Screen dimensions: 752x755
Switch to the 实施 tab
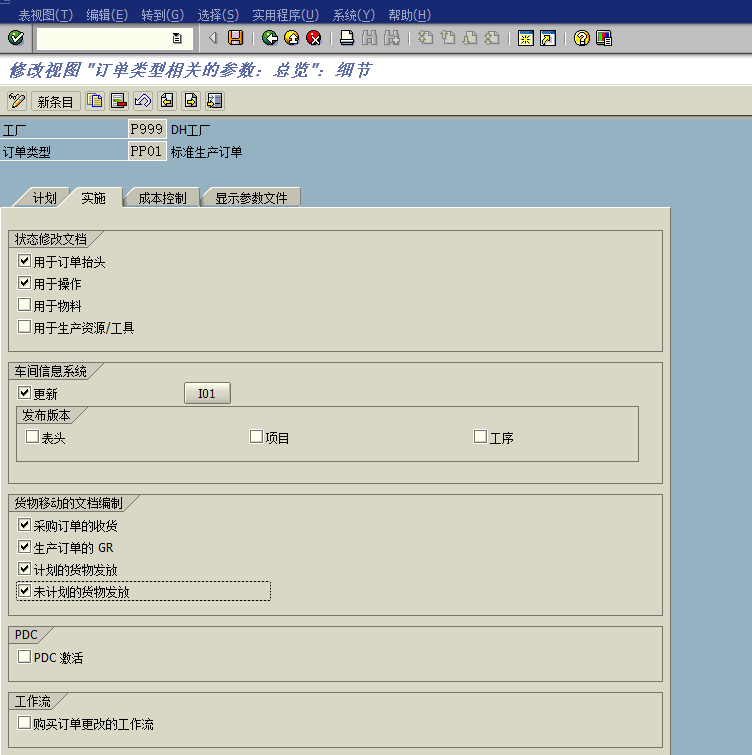coord(93,198)
